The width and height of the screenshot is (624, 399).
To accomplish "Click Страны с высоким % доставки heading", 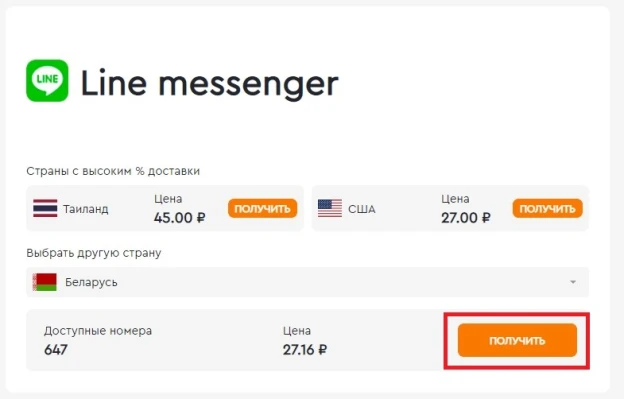I will [x=113, y=171].
